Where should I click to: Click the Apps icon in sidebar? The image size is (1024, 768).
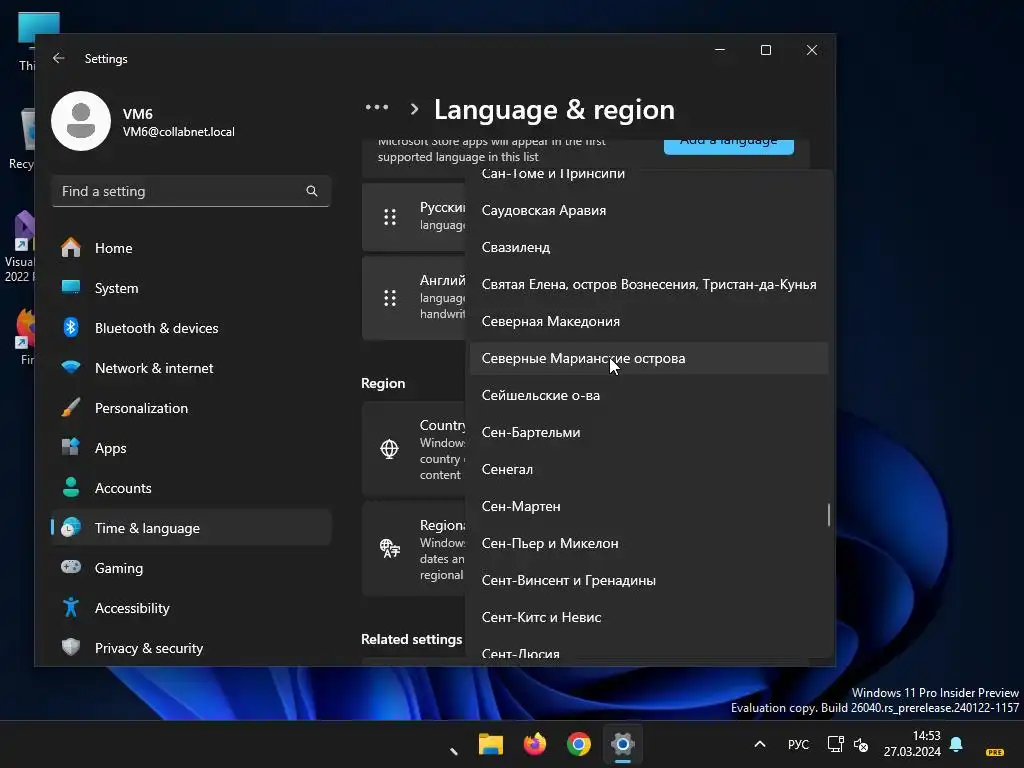point(71,447)
